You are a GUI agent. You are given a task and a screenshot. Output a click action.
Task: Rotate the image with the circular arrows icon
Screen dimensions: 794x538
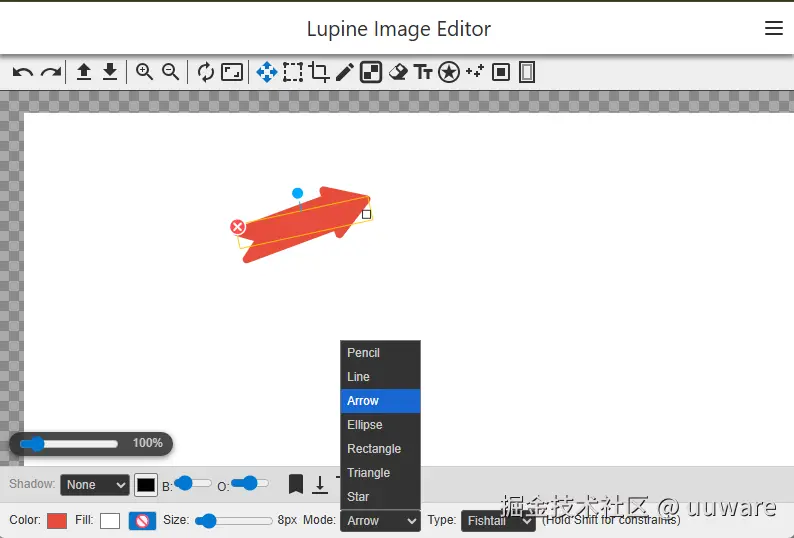pos(206,72)
